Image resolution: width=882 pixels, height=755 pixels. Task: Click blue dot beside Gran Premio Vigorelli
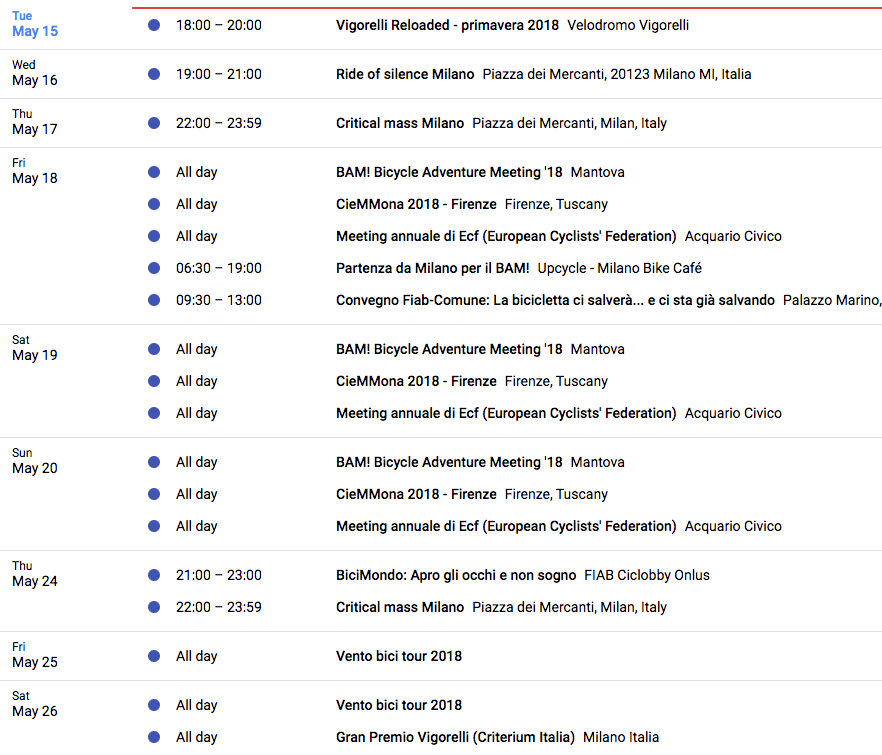click(x=154, y=738)
